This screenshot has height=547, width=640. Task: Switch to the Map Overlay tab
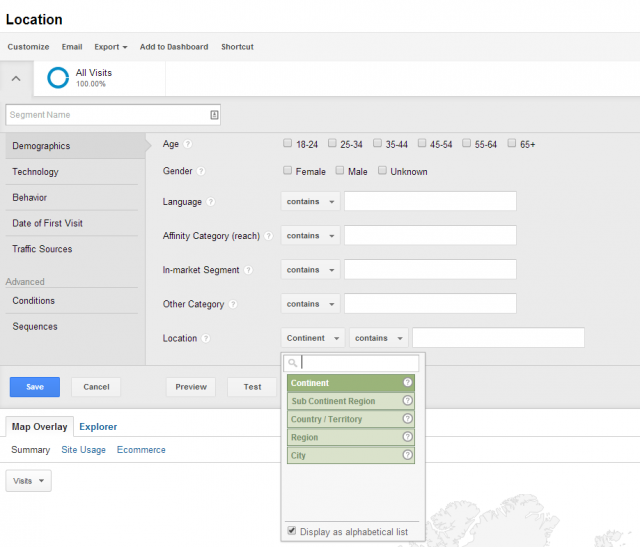click(x=40, y=427)
